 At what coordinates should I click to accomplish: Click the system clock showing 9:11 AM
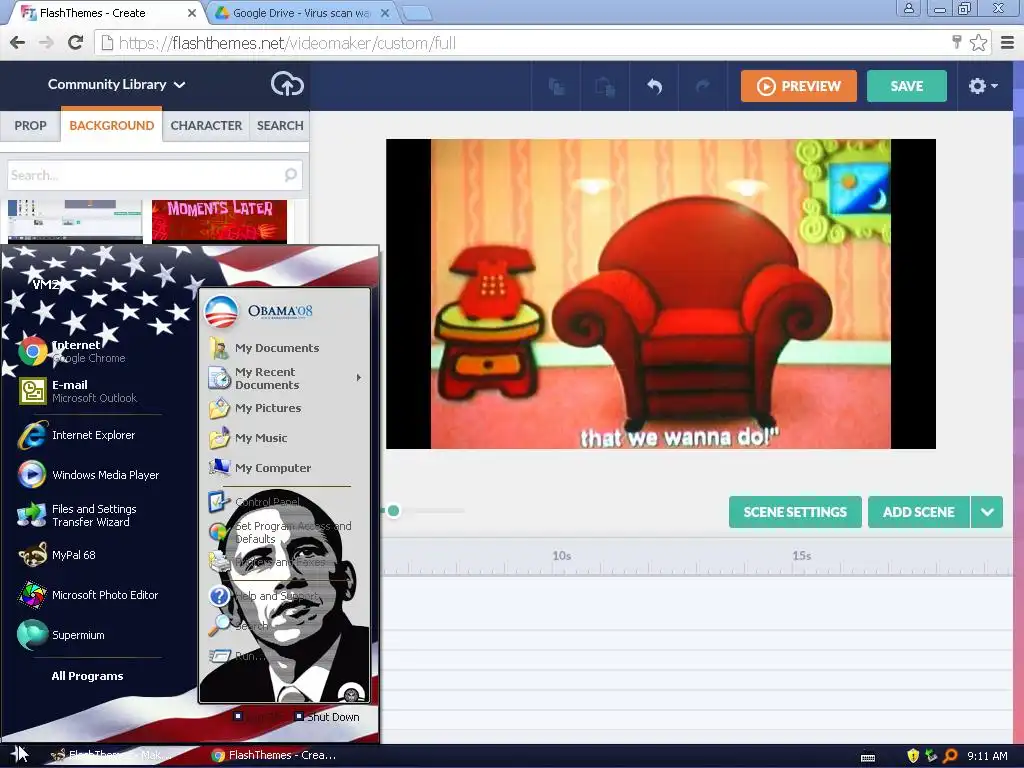(x=987, y=756)
